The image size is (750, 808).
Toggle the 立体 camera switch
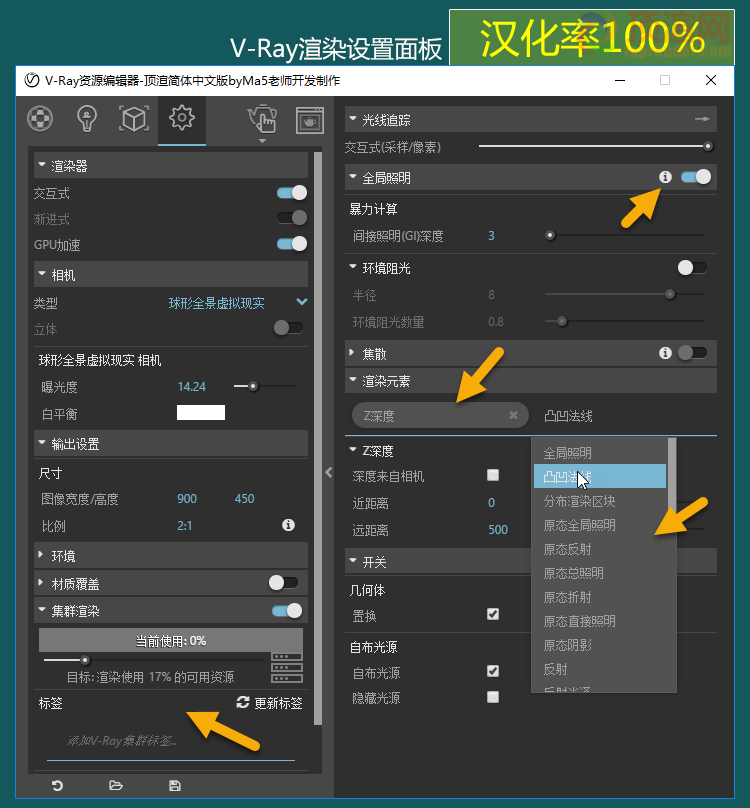coord(288,328)
